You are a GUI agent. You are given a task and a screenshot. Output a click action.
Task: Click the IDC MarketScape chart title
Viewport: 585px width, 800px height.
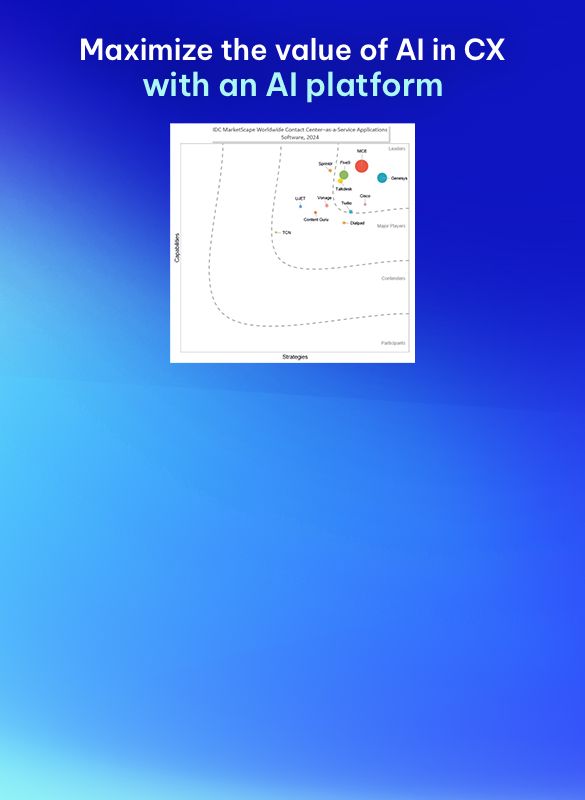pyautogui.click(x=300, y=133)
